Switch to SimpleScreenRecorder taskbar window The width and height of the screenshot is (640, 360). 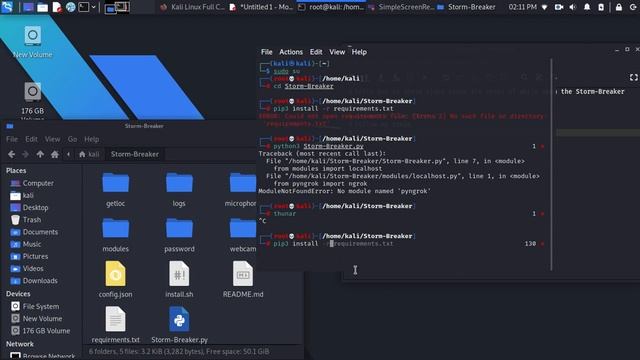pos(402,7)
